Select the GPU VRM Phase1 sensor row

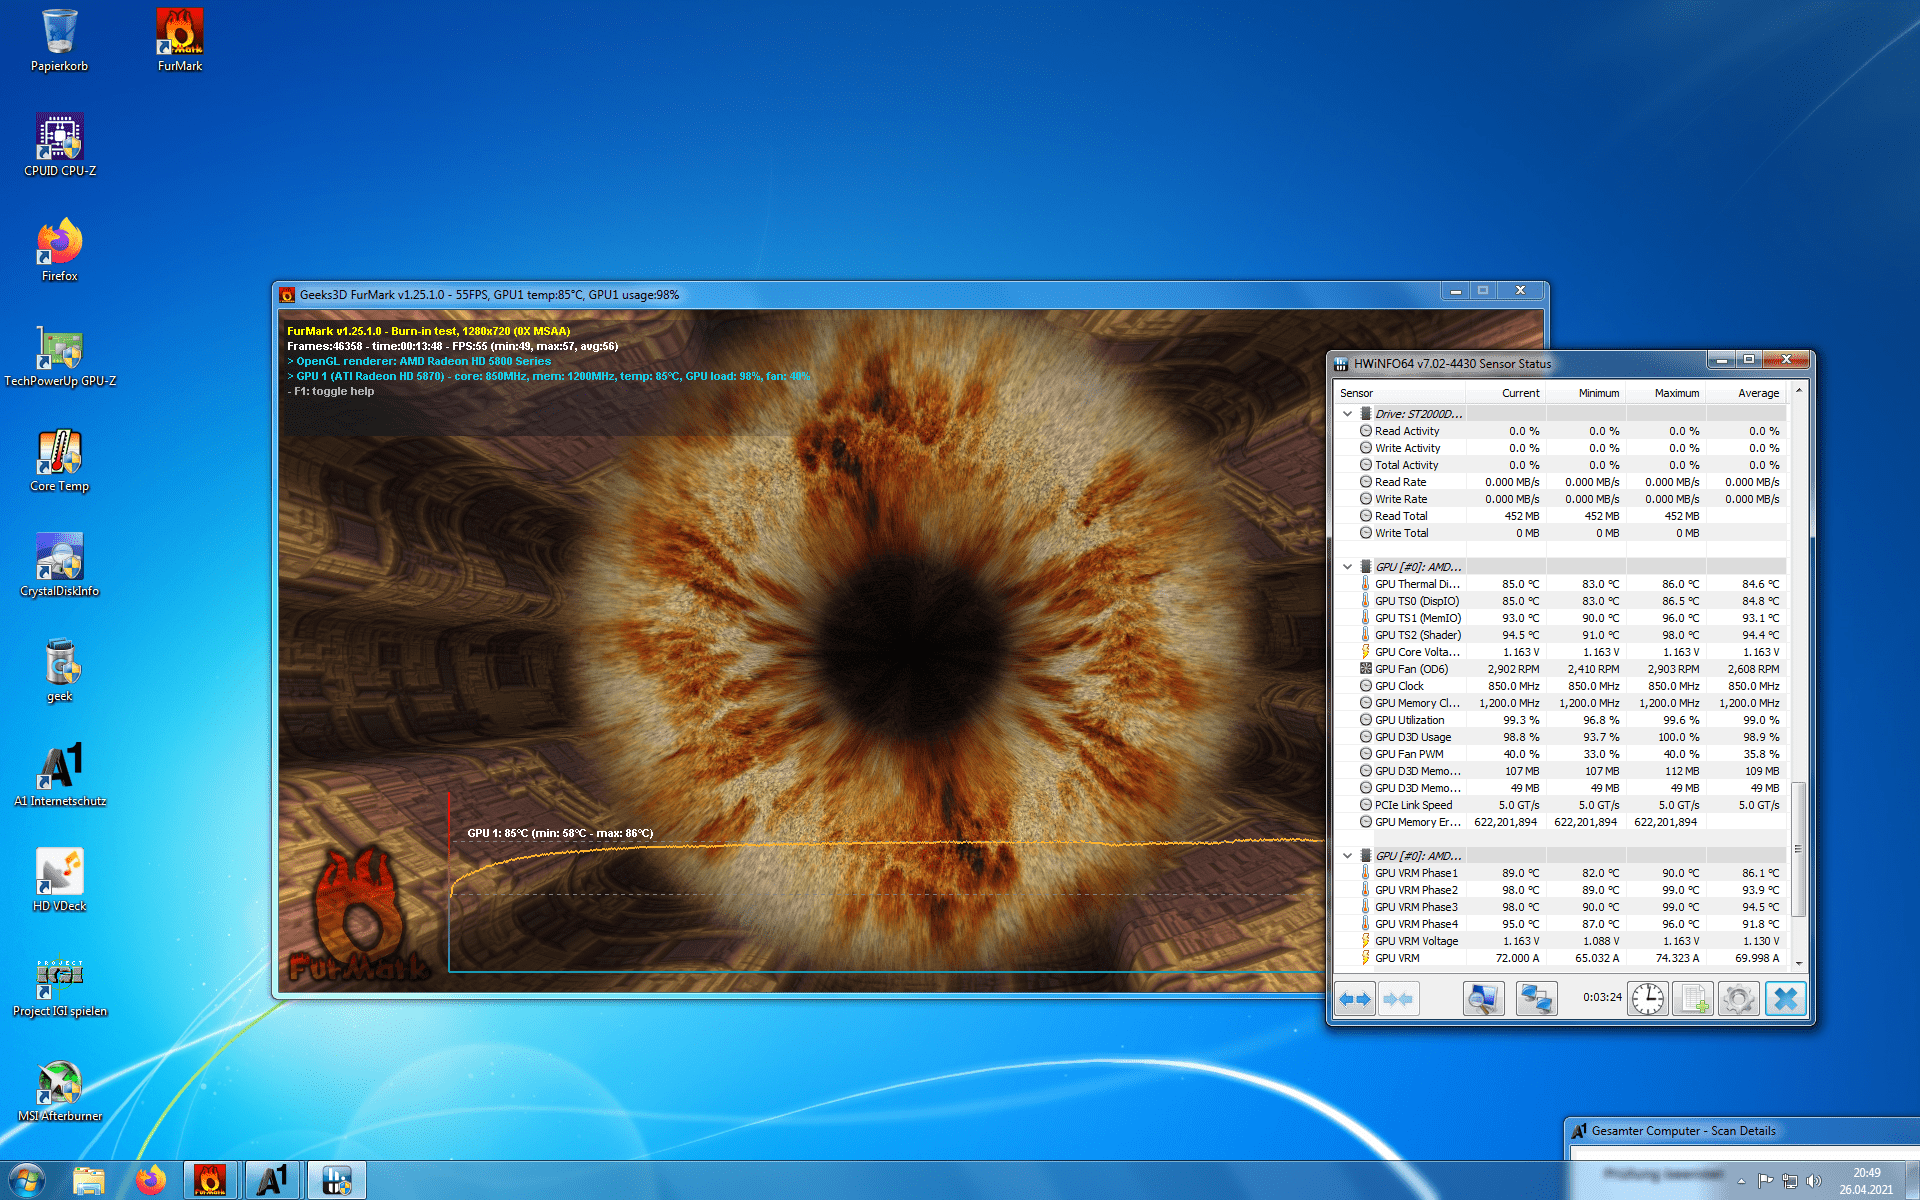1561,873
